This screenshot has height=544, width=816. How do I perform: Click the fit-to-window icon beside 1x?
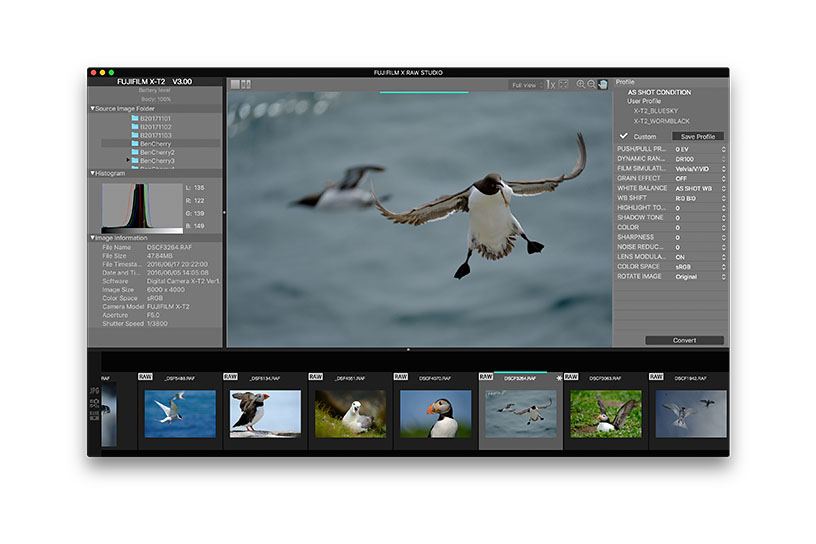563,85
